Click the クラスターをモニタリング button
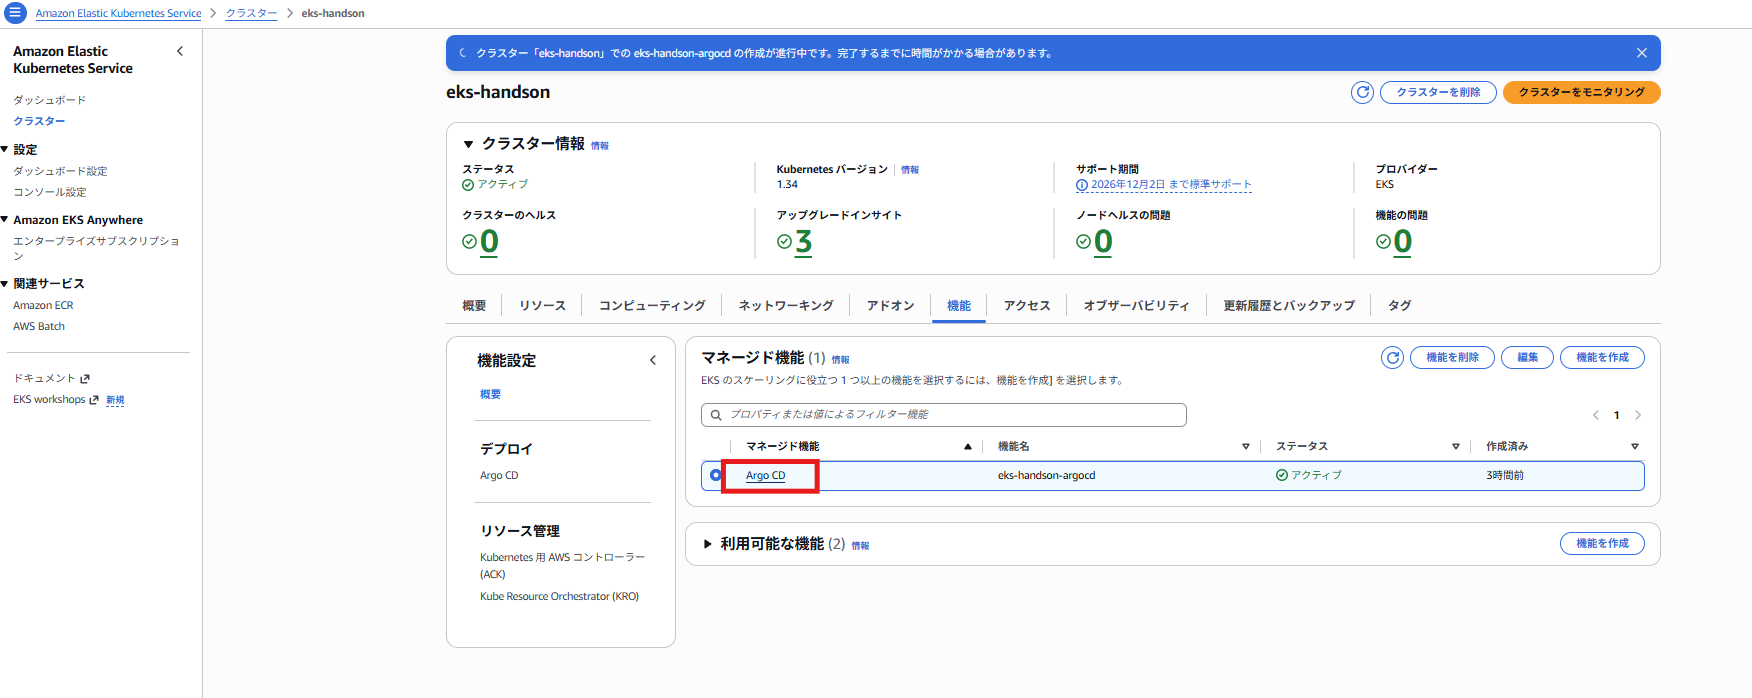1752x698 pixels. tap(1582, 92)
